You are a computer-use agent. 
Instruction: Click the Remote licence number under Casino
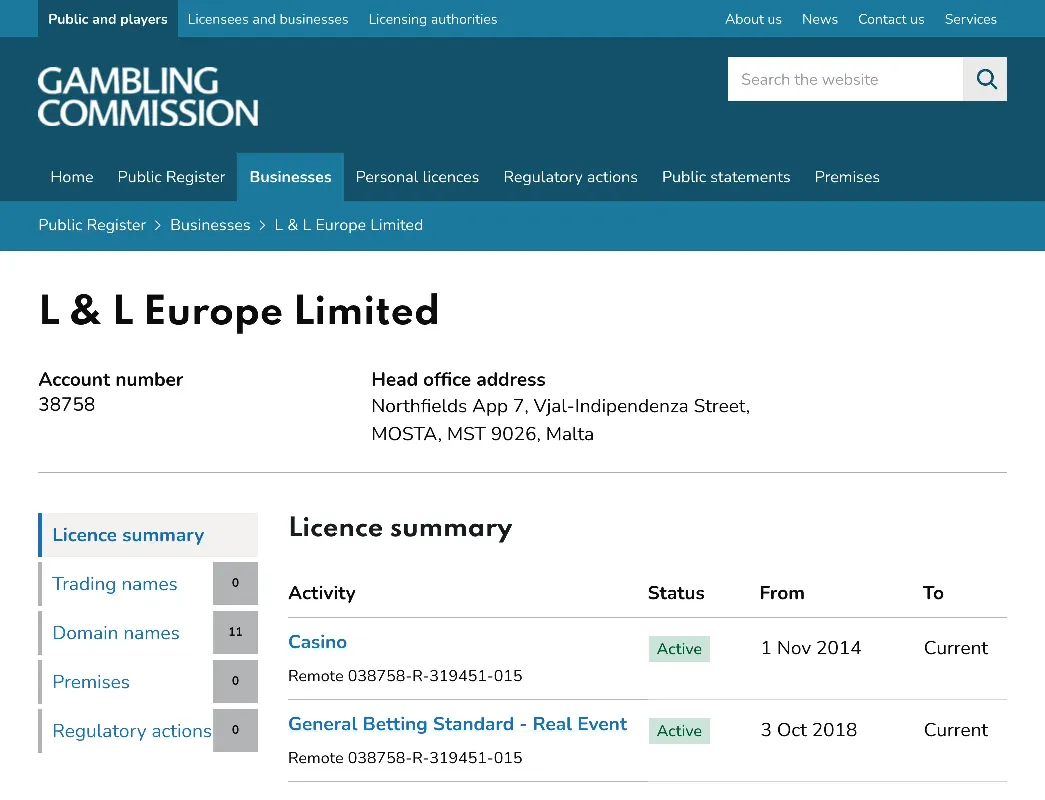click(x=405, y=676)
